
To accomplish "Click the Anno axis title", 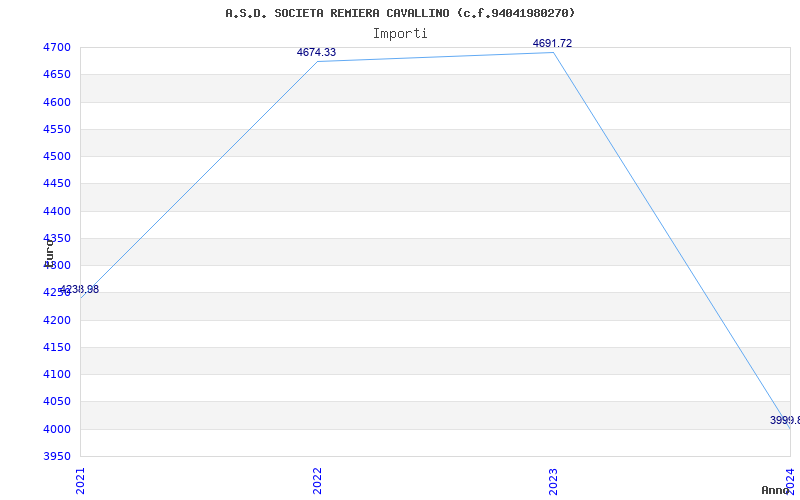I will pos(775,490).
